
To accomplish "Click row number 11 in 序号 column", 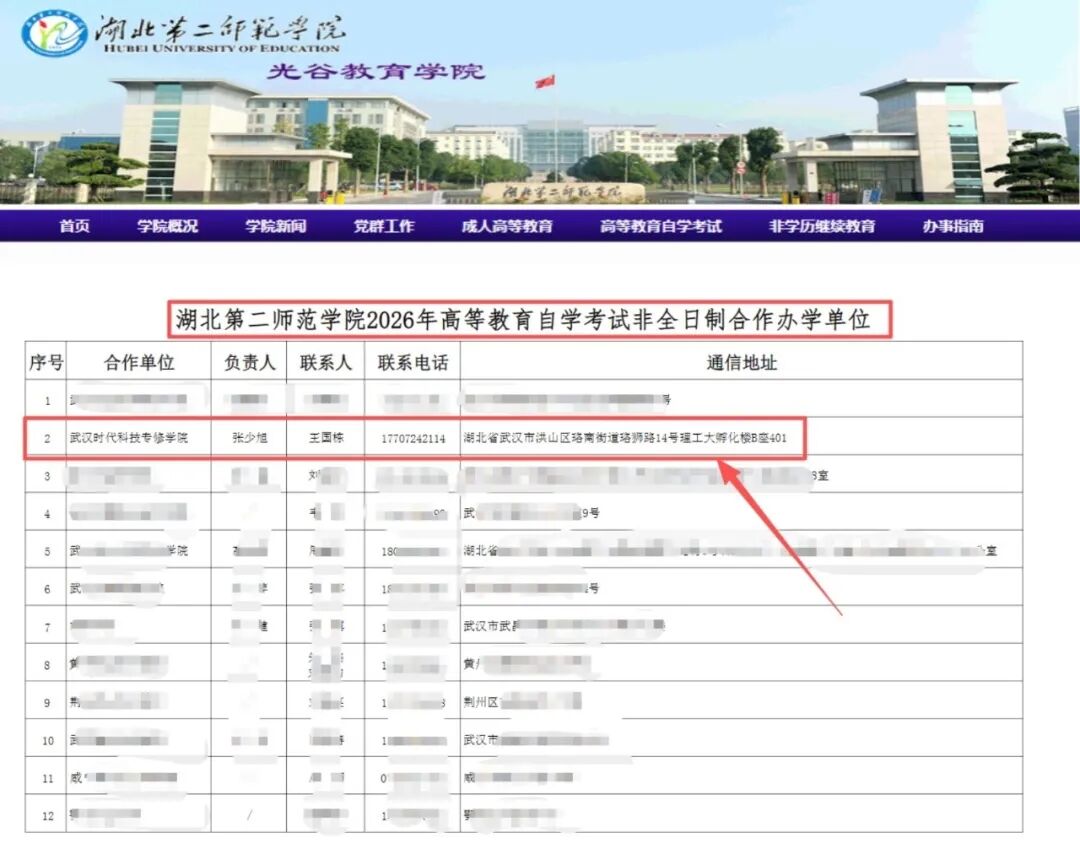I will click(48, 778).
